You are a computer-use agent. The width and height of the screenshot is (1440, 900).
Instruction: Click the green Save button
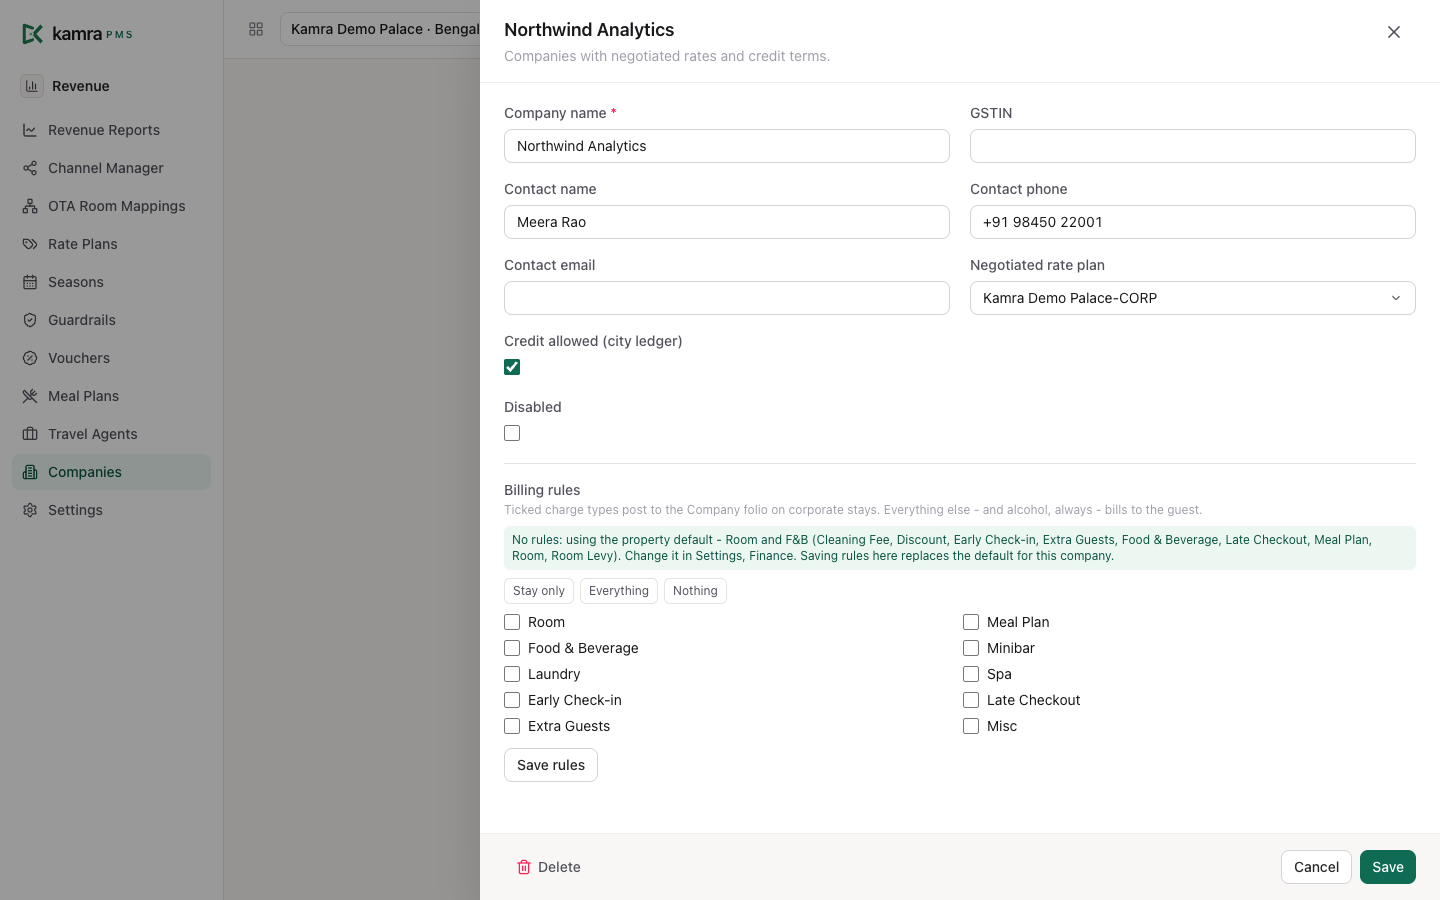tap(1388, 867)
